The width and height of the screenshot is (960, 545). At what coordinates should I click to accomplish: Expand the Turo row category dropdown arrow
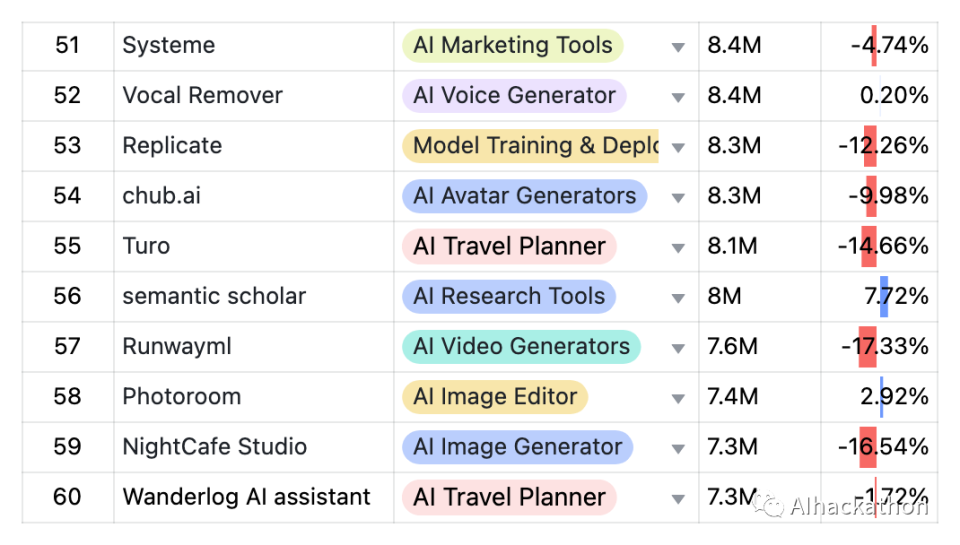point(678,248)
